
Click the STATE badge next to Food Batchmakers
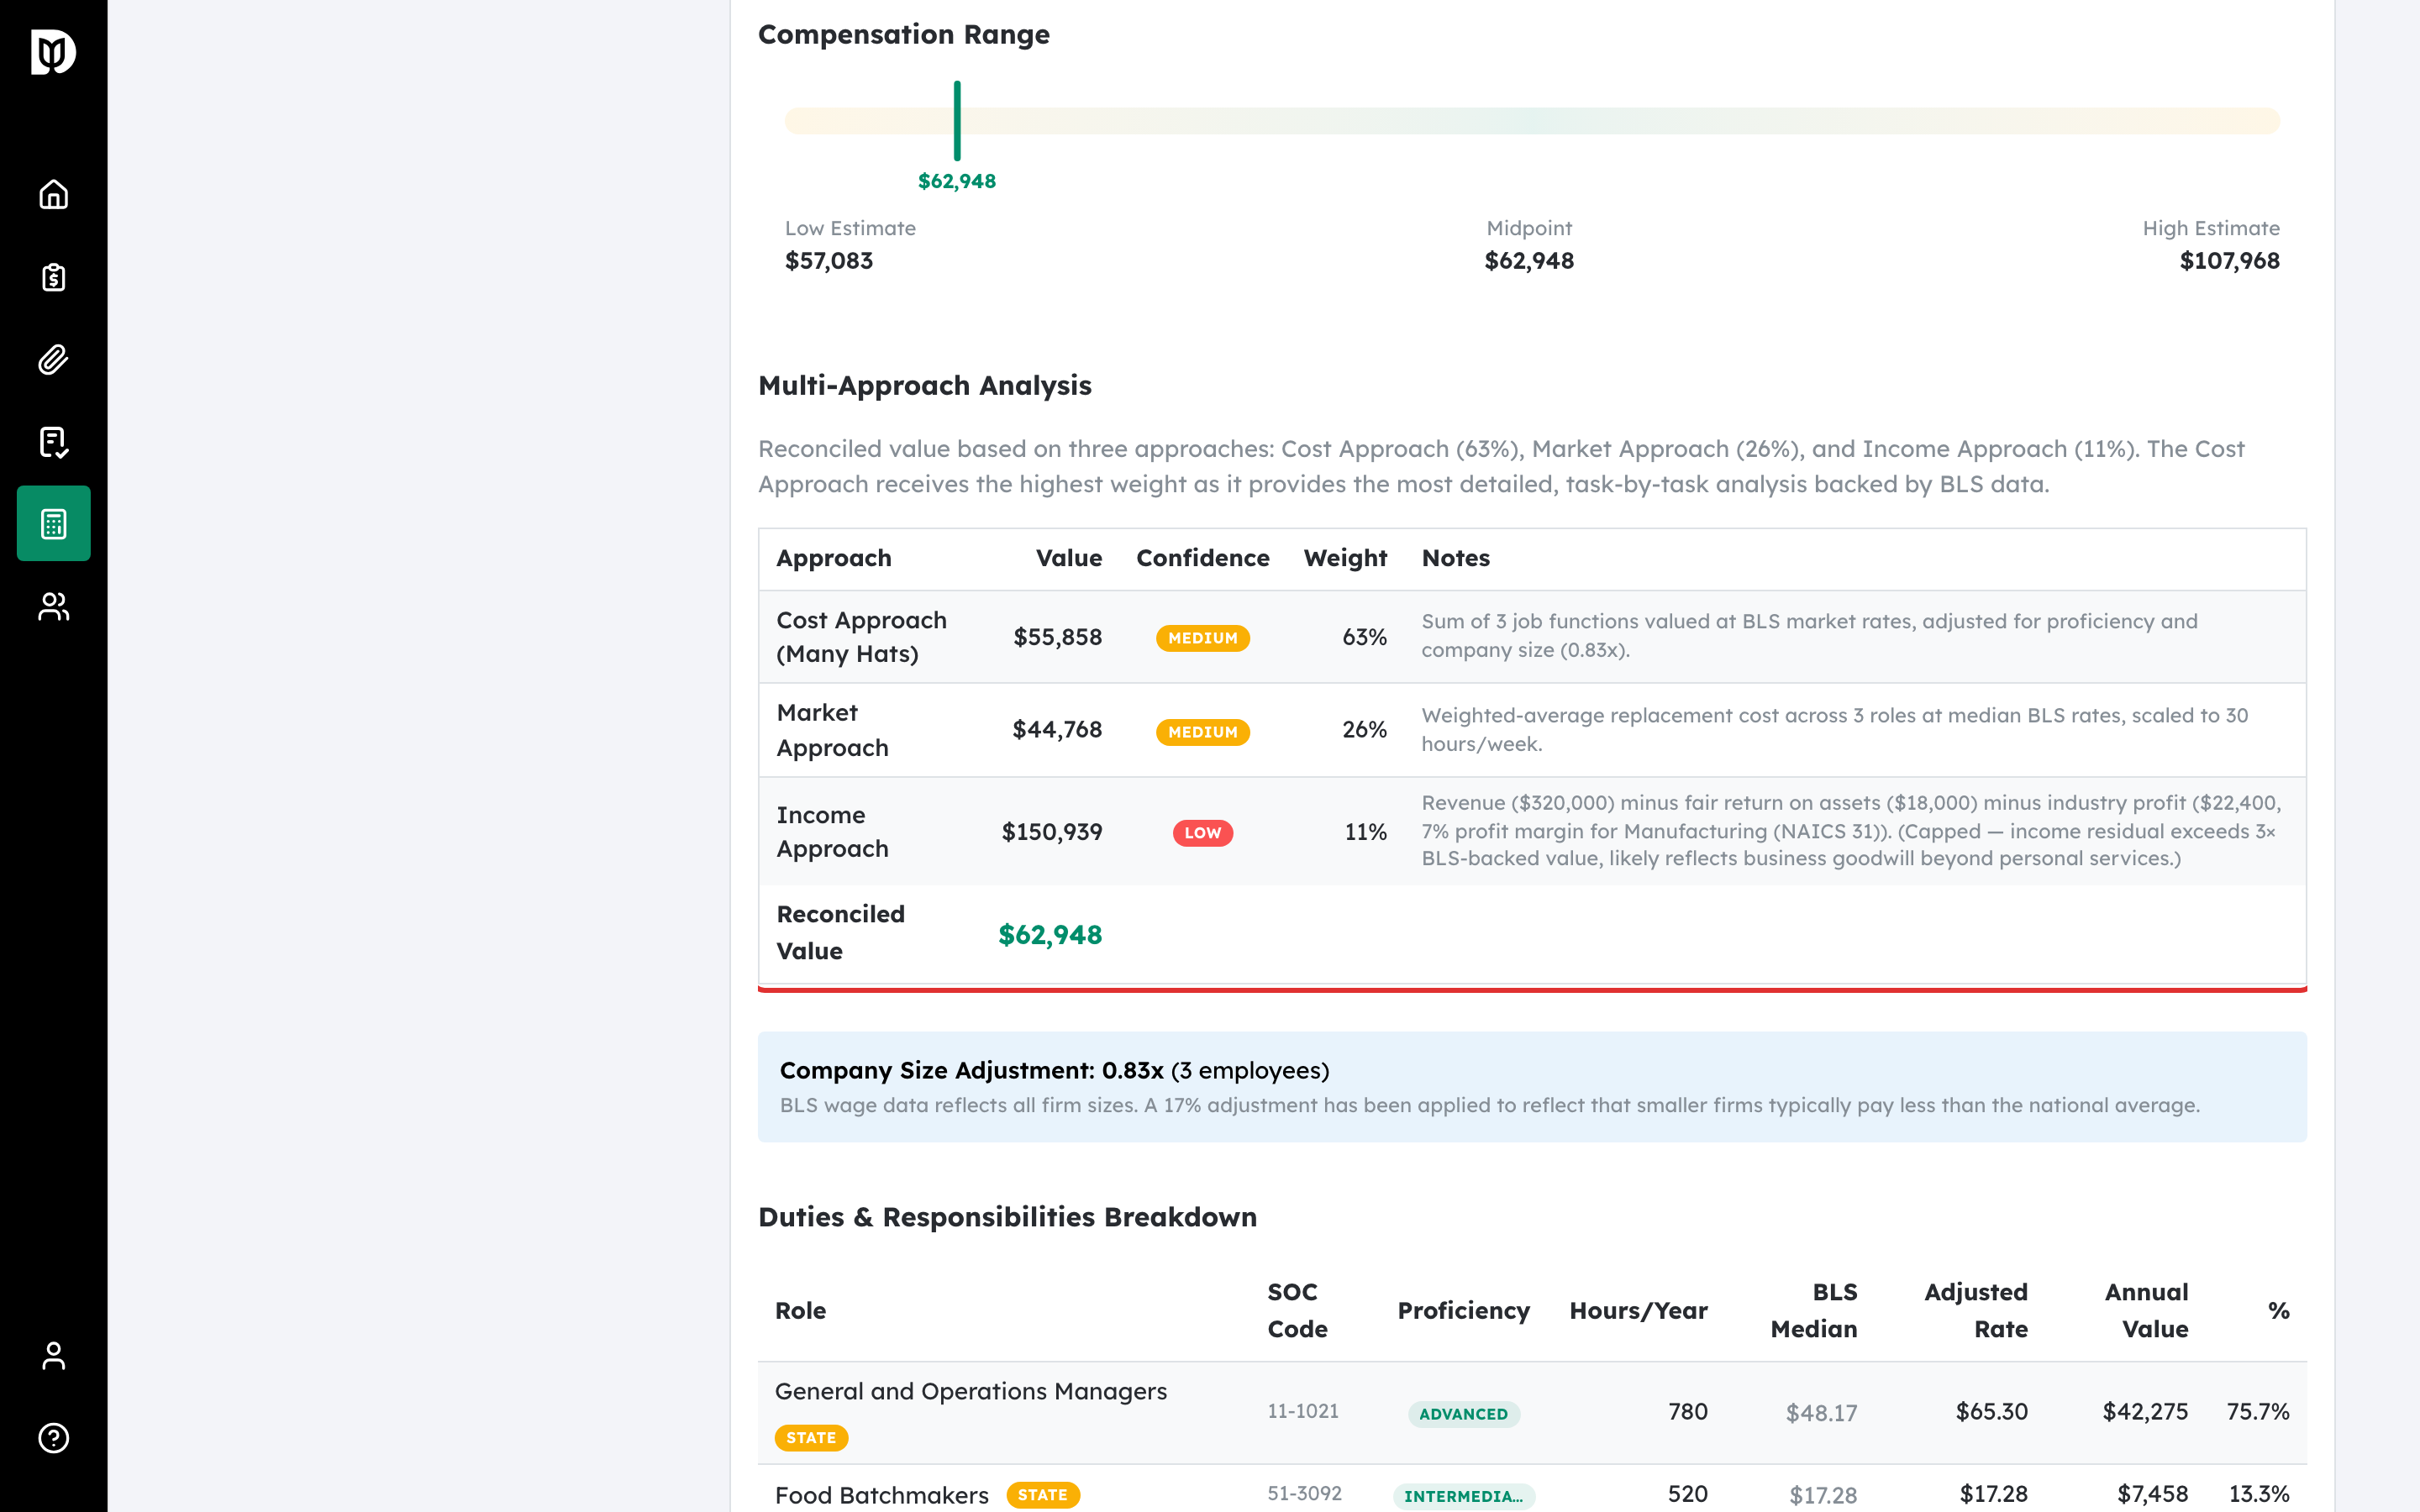pos(1043,1495)
